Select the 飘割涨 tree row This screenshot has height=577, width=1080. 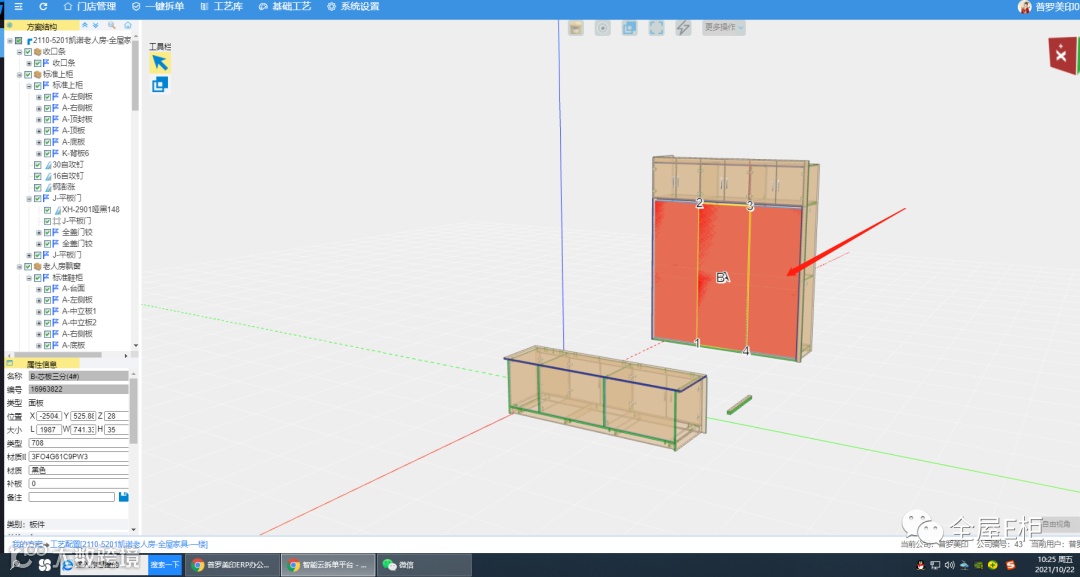(x=64, y=187)
